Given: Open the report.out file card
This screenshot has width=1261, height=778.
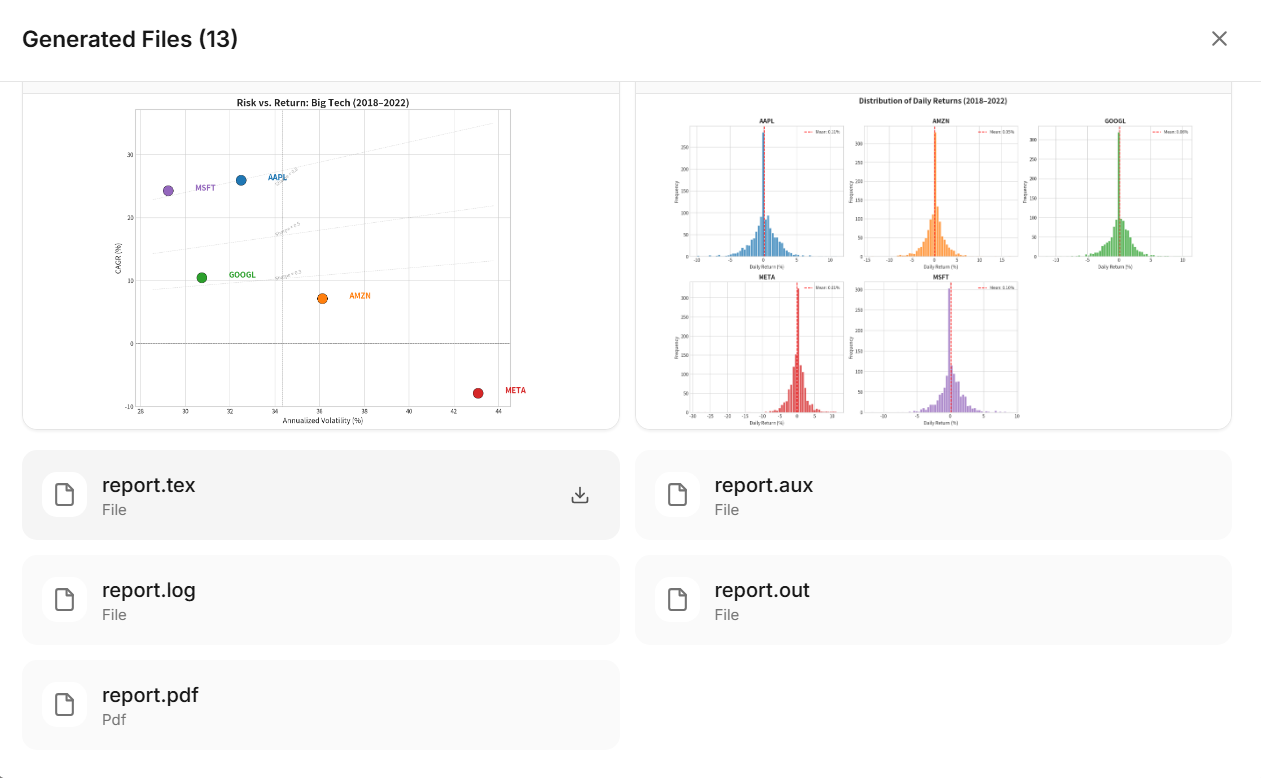Looking at the screenshot, I should pyautogui.click(x=933, y=600).
